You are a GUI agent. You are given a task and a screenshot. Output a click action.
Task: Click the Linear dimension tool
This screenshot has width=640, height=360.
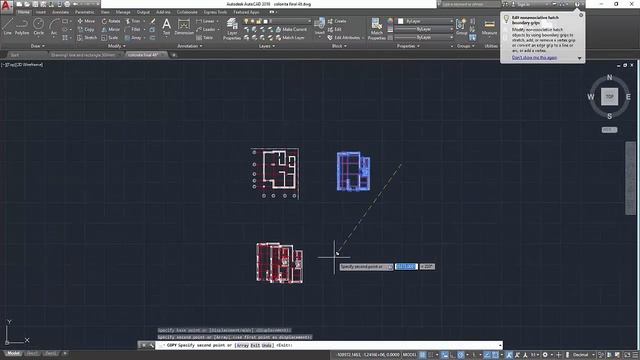click(x=205, y=21)
